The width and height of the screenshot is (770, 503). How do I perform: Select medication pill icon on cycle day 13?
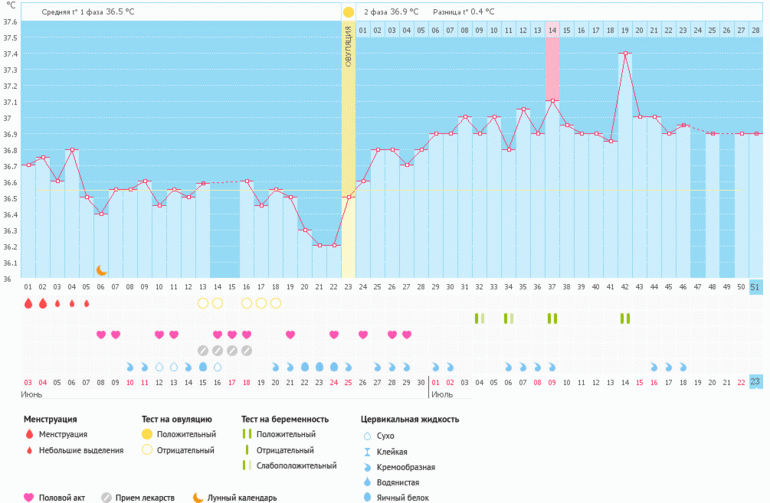tap(203, 350)
